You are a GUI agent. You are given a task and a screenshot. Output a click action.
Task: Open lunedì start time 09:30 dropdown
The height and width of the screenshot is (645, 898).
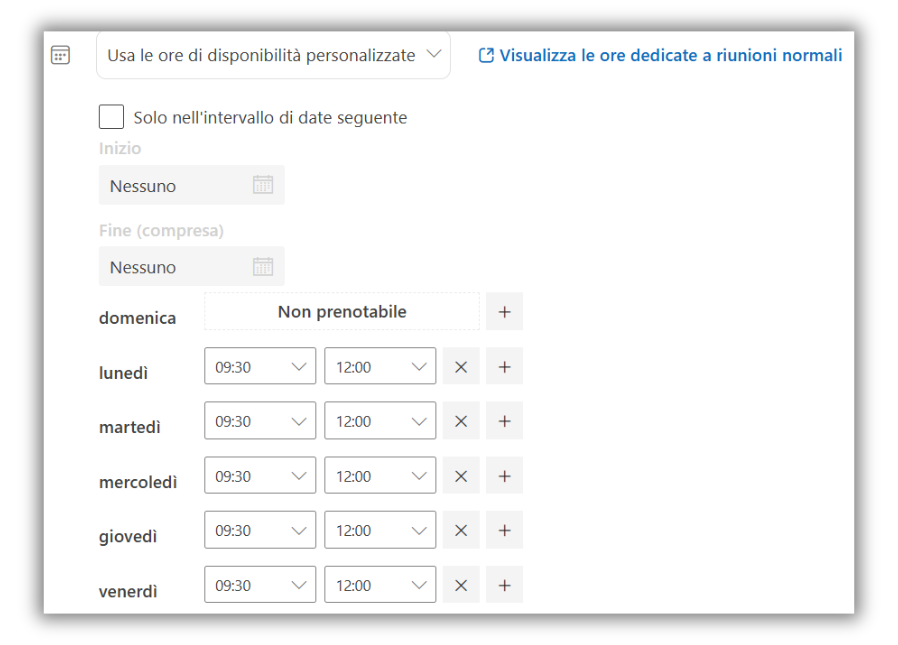tap(260, 367)
